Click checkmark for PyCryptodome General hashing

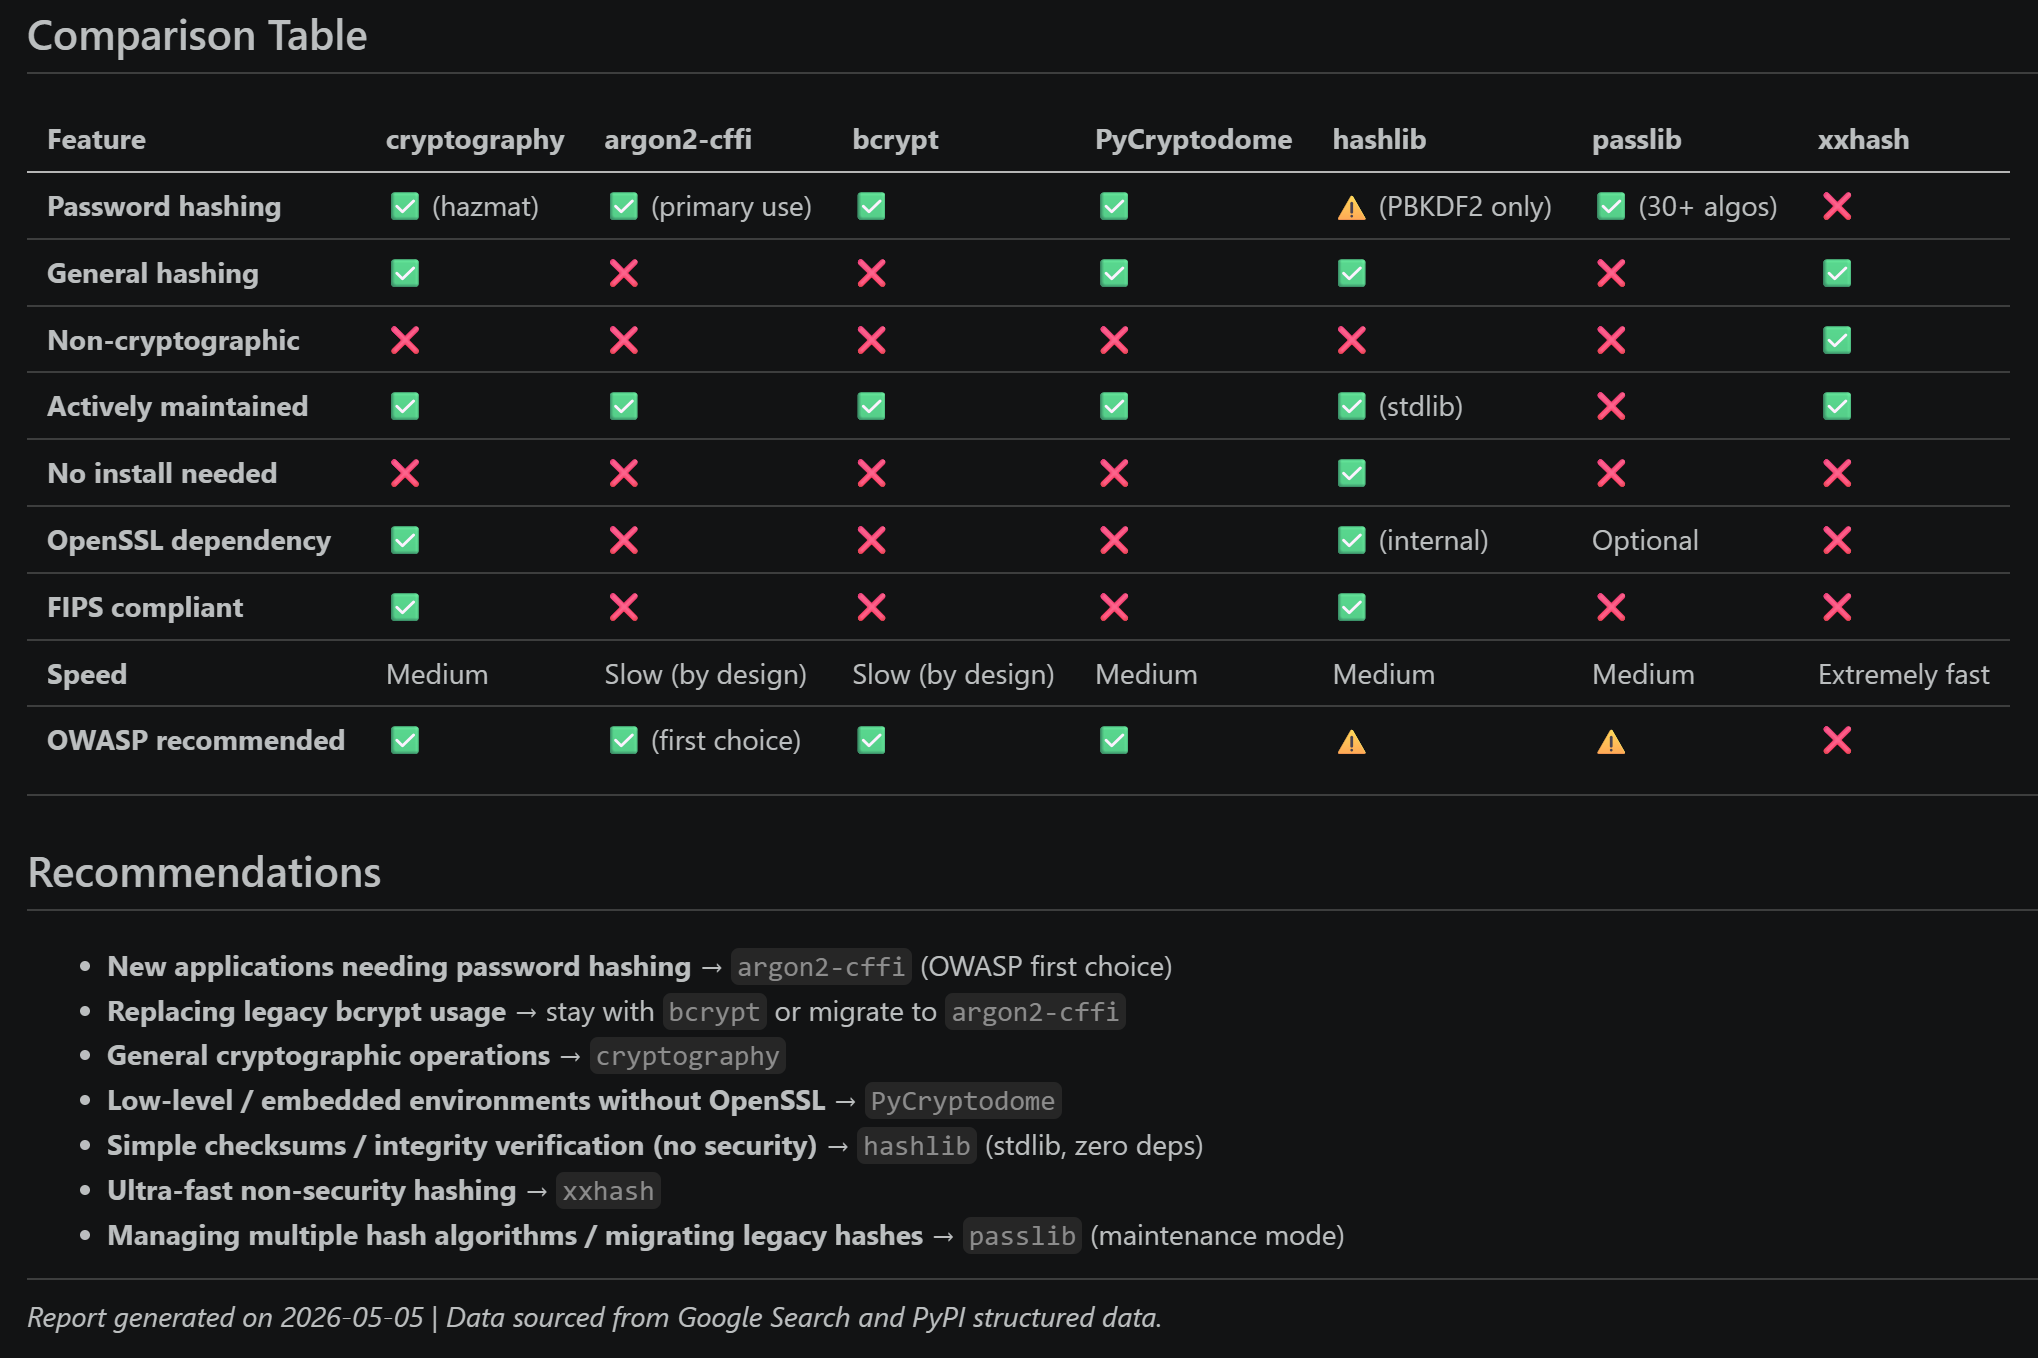(x=1114, y=273)
